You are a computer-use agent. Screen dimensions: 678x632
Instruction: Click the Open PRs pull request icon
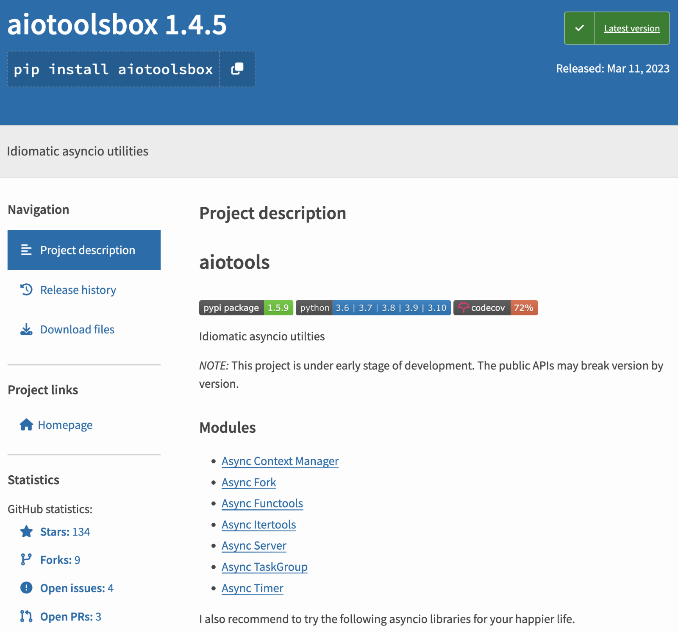point(26,617)
